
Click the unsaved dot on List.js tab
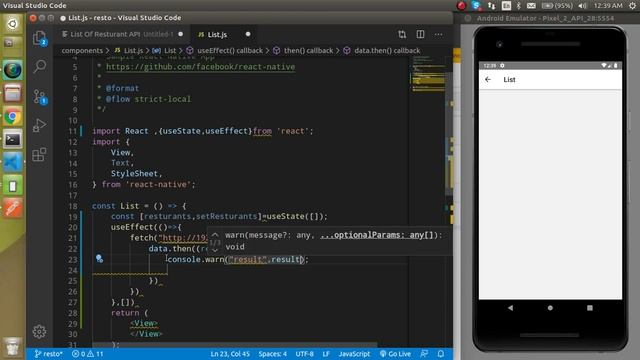pos(248,34)
